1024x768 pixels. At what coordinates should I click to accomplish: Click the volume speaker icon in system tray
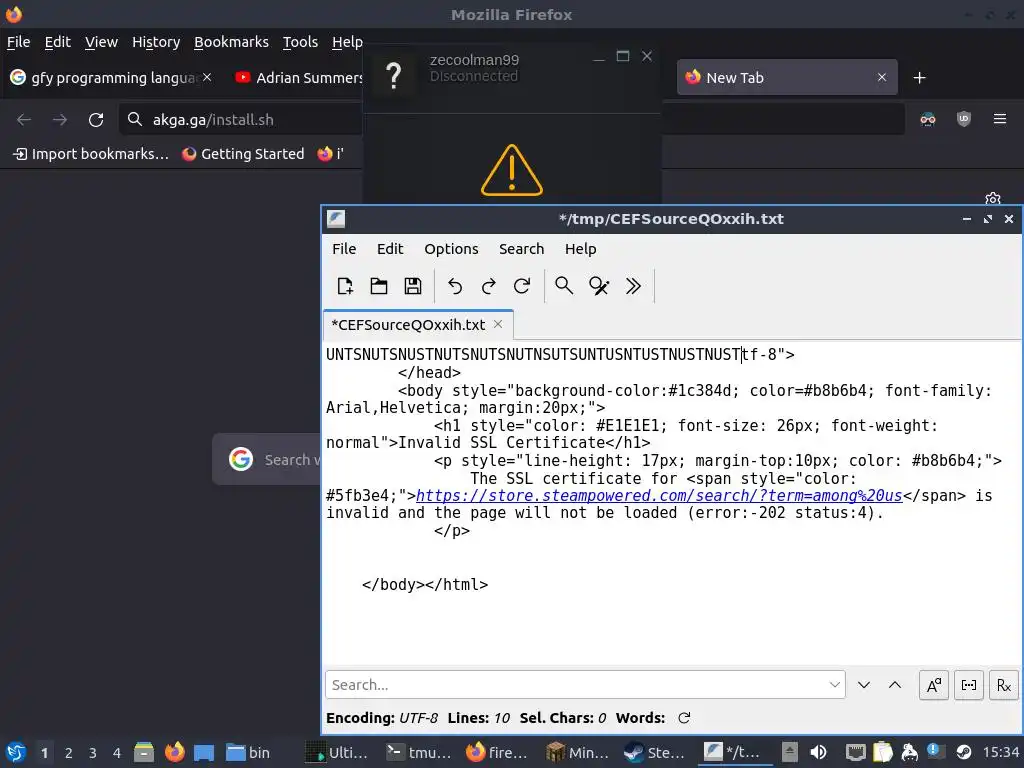click(818, 752)
